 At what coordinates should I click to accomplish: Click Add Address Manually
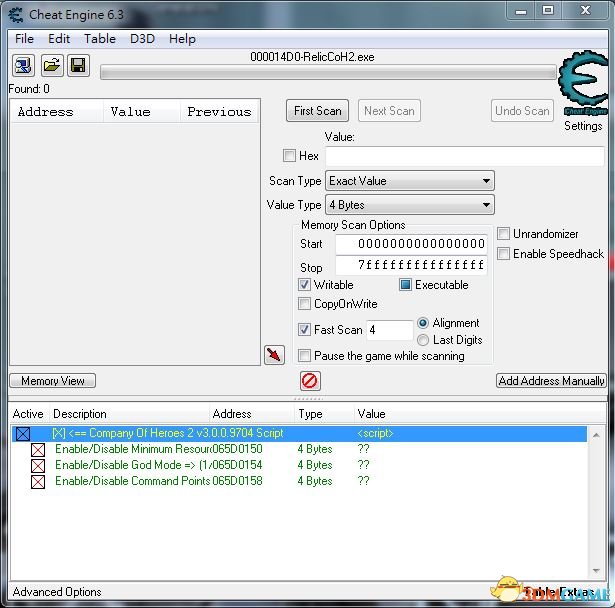tap(551, 380)
